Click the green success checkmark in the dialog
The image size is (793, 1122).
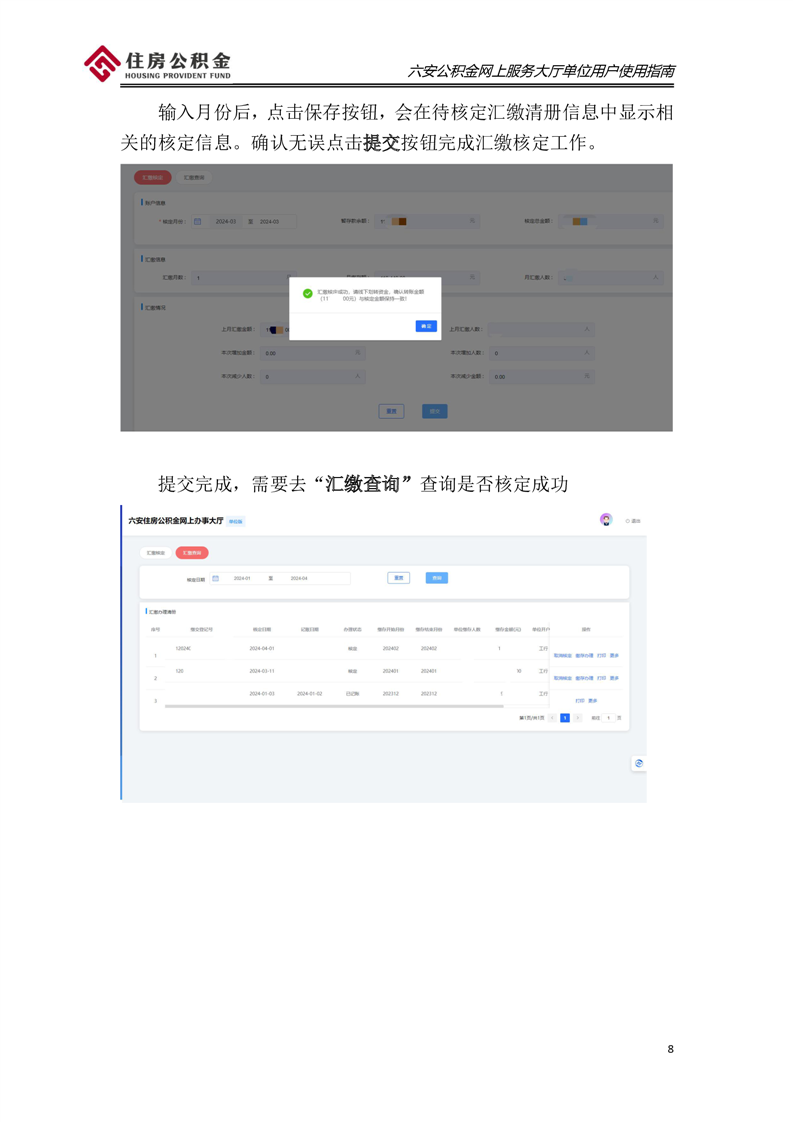coord(307,293)
